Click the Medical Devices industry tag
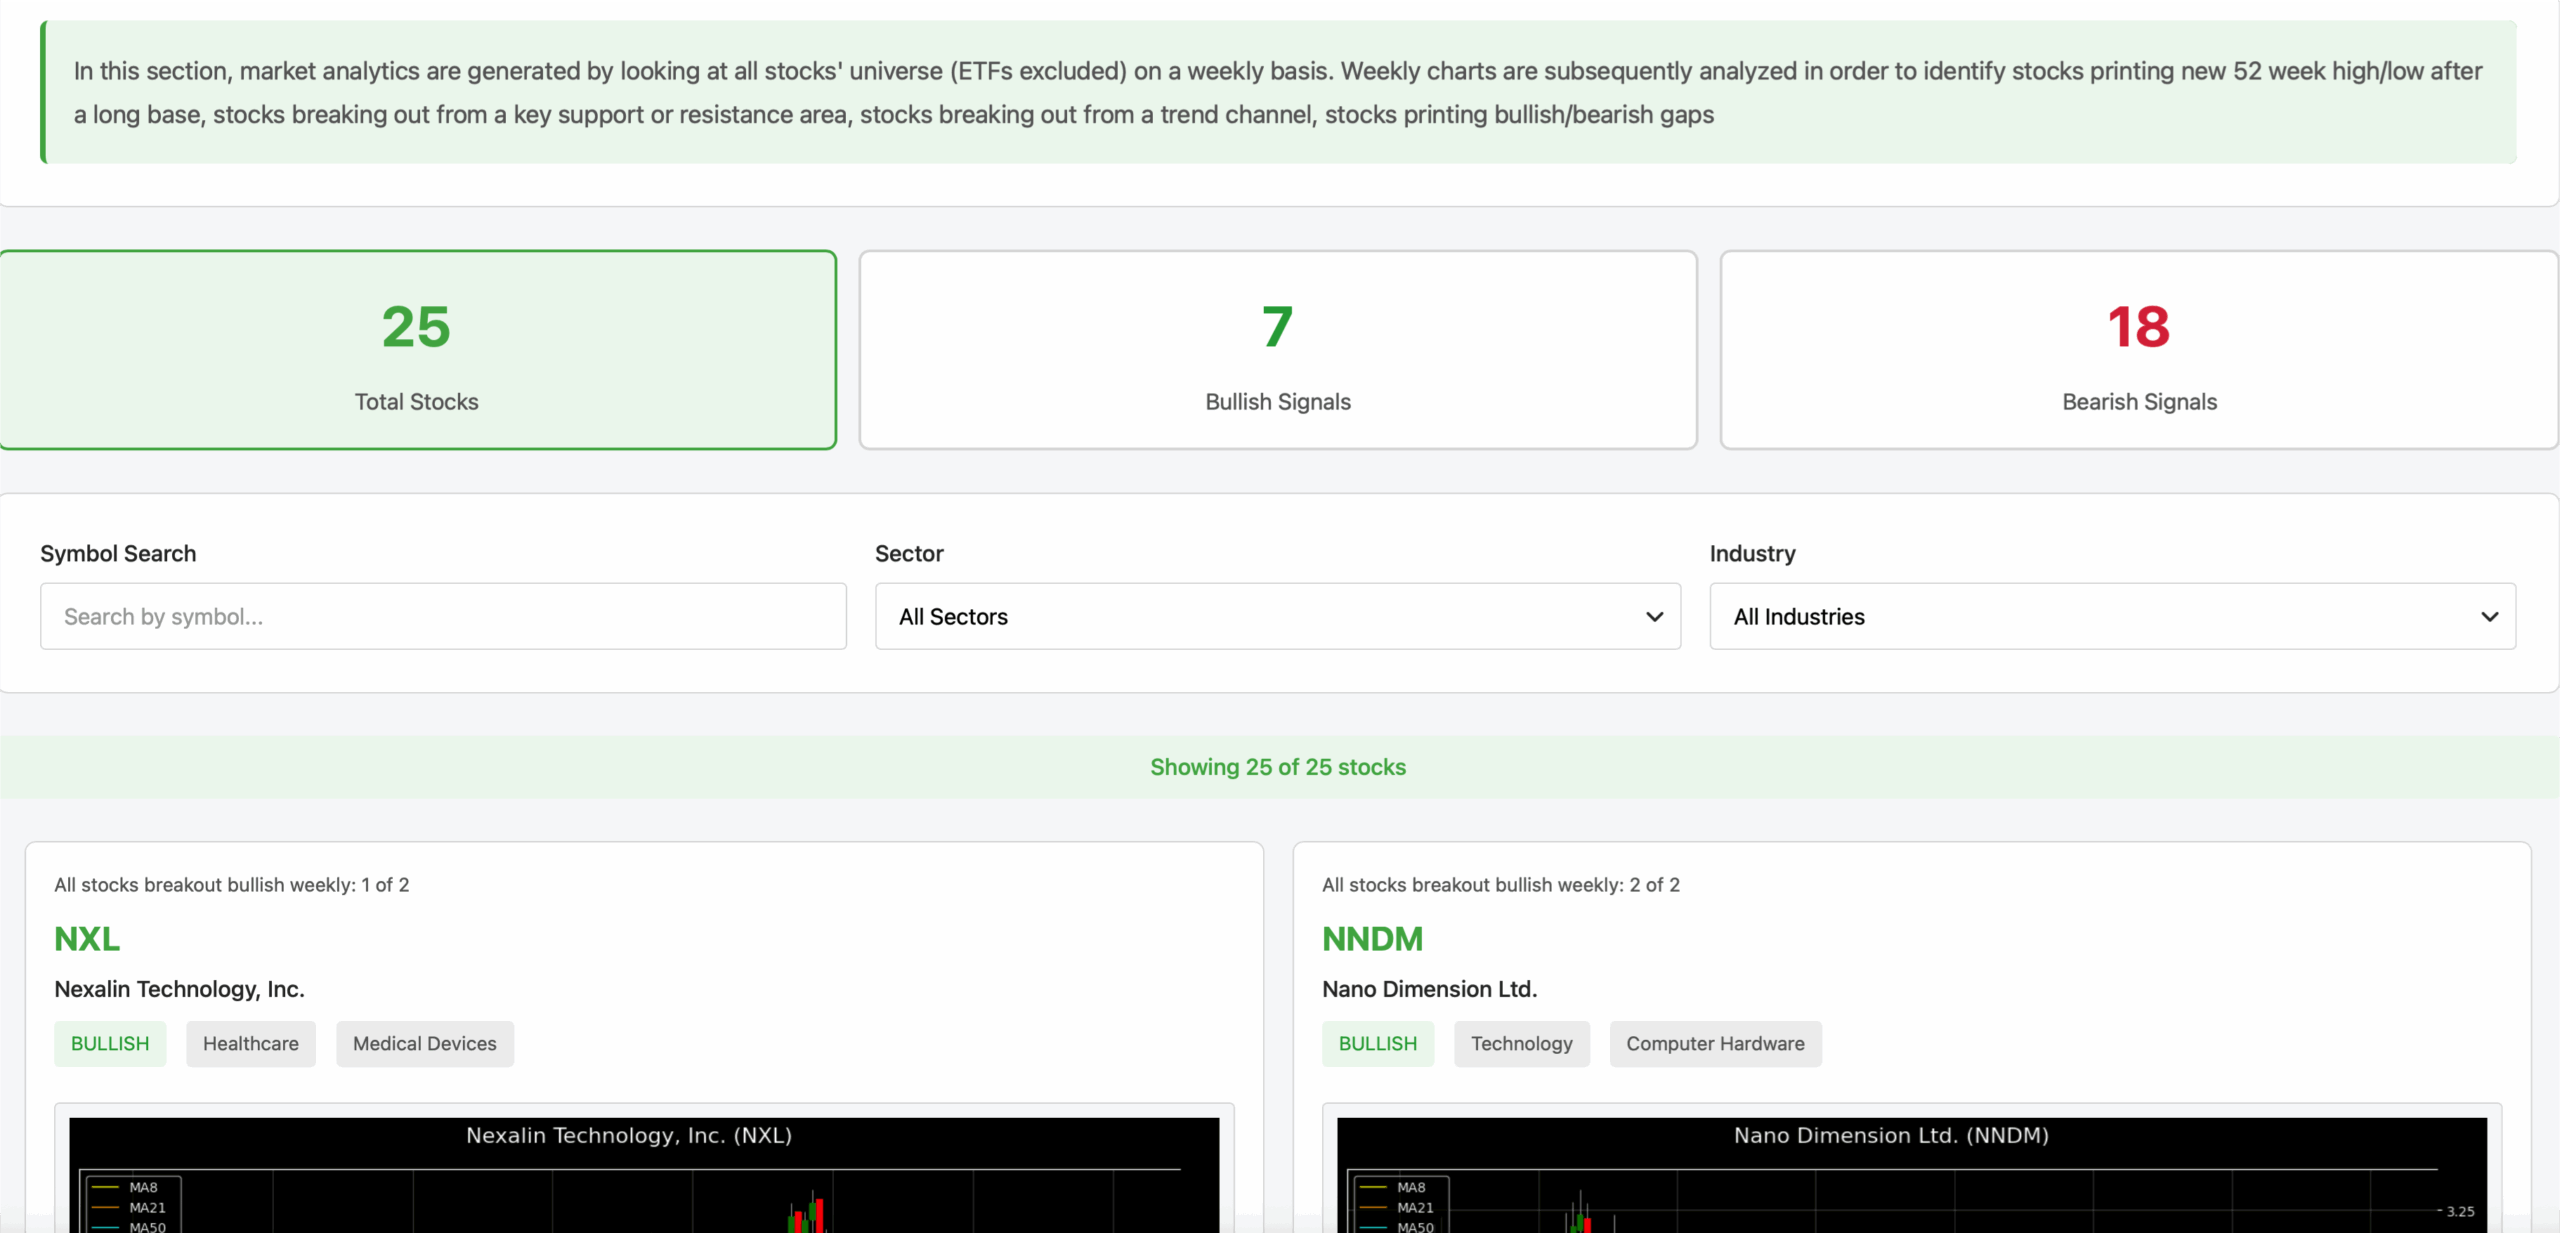The height and width of the screenshot is (1233, 2560). coord(424,1043)
